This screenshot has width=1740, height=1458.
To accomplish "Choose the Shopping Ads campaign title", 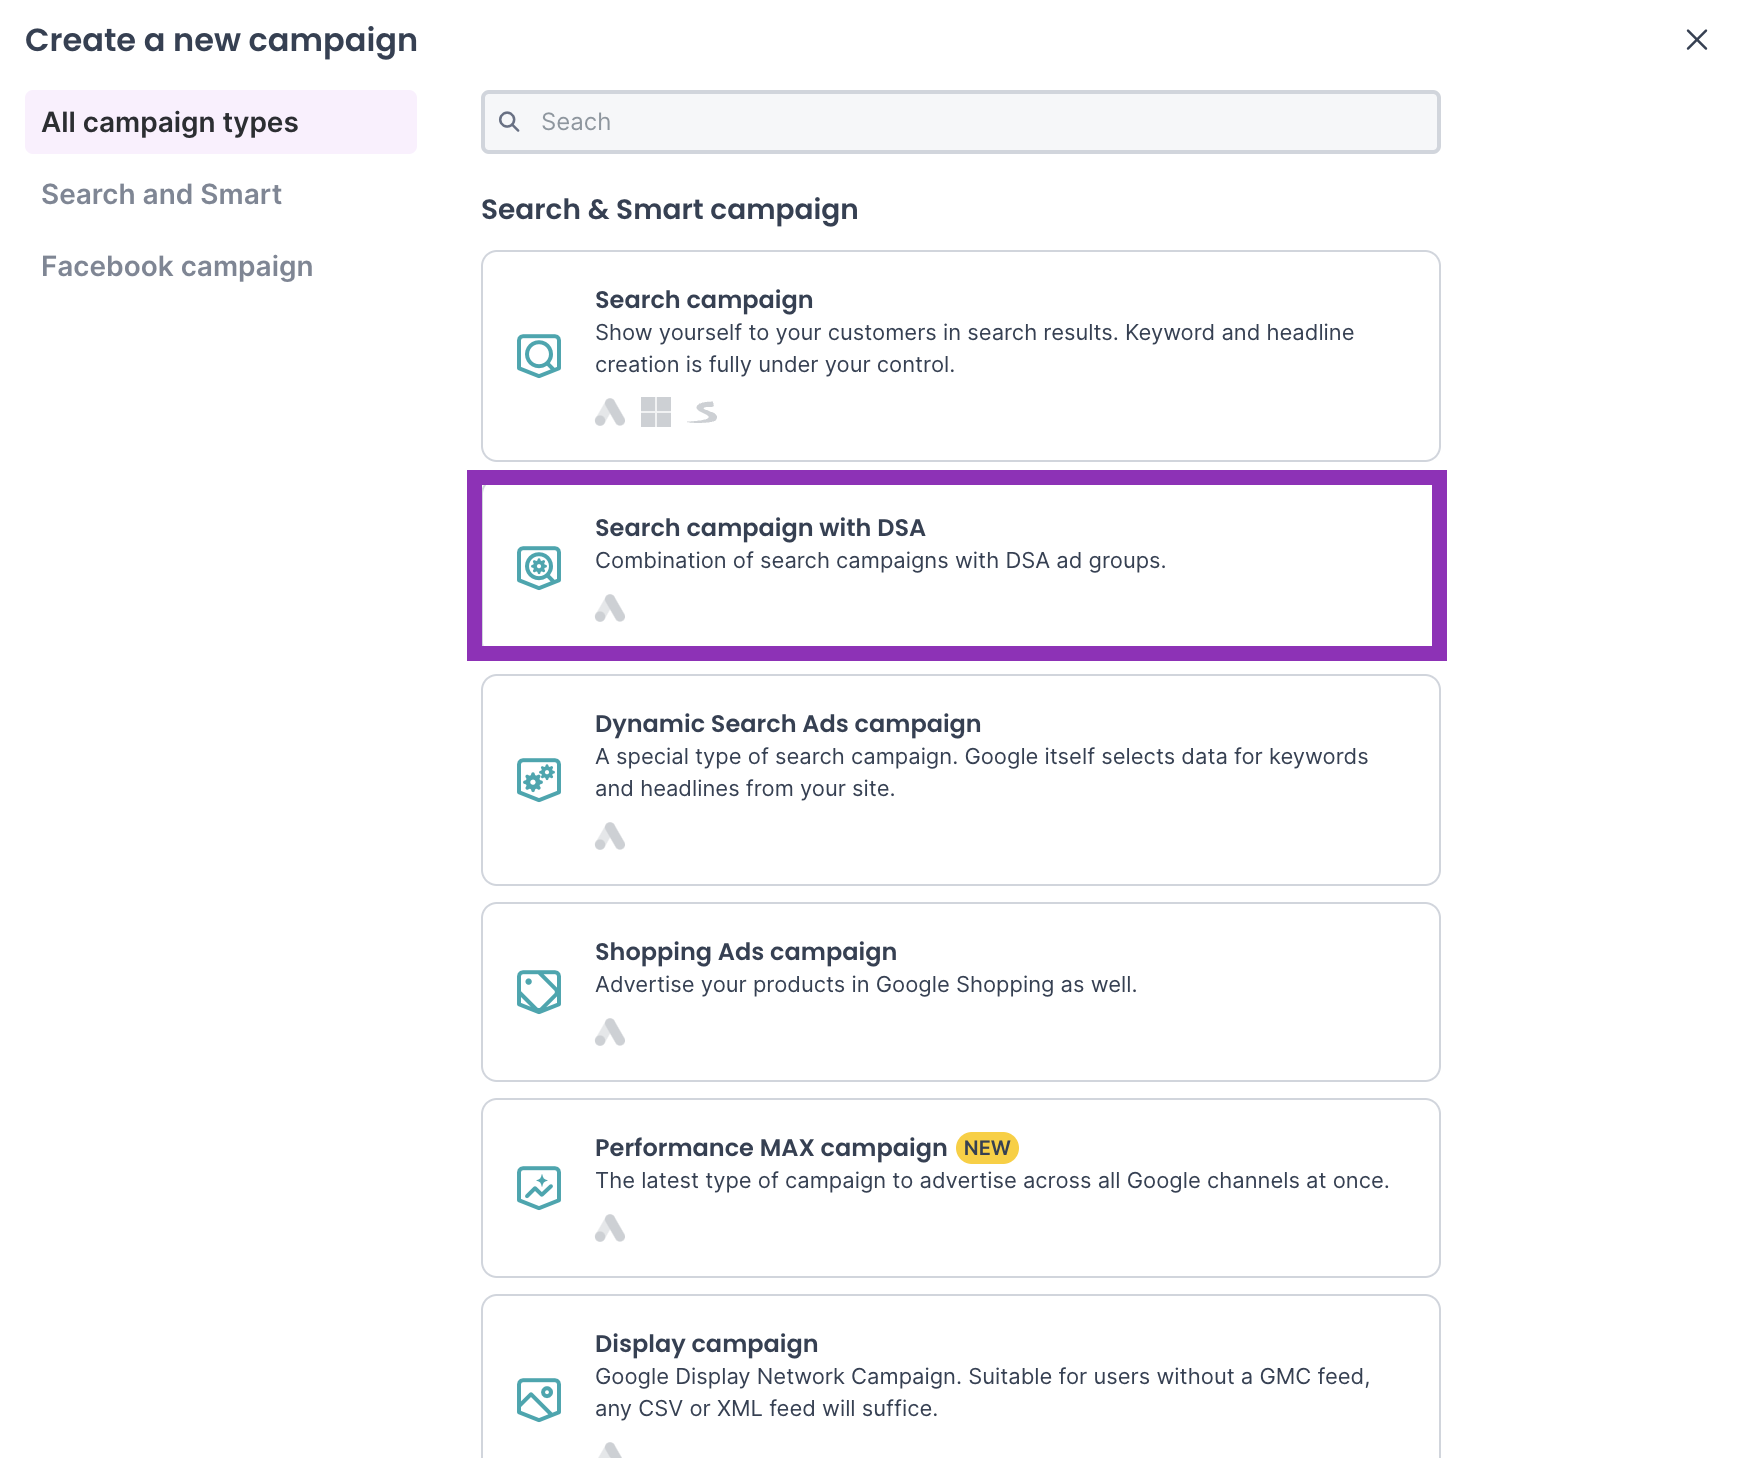I will (746, 952).
